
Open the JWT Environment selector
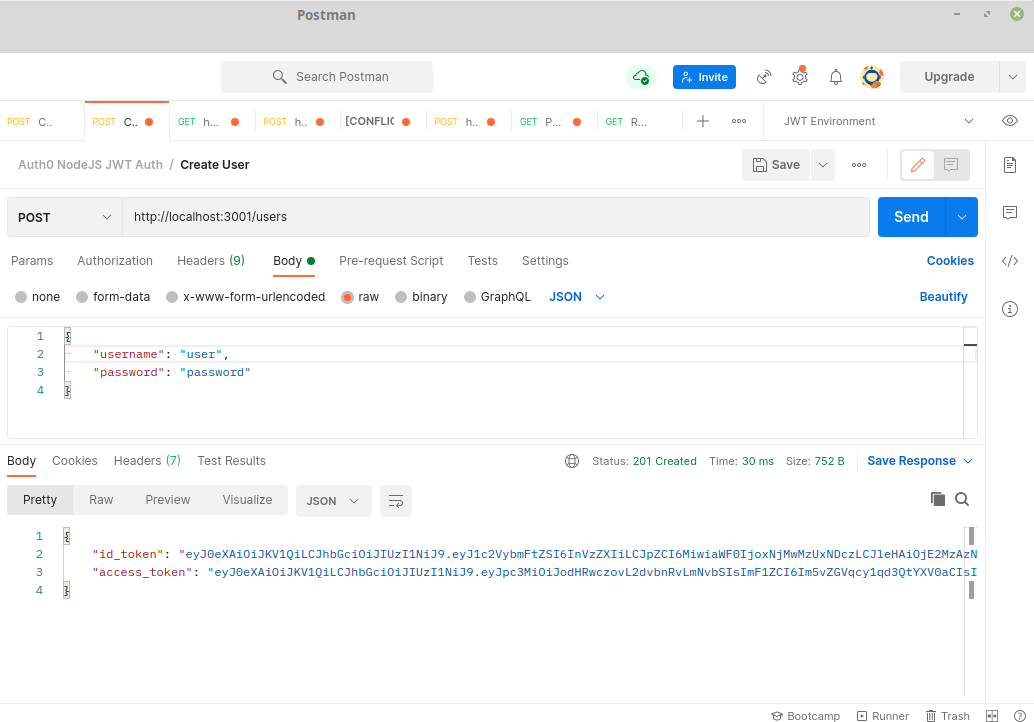coord(878,121)
